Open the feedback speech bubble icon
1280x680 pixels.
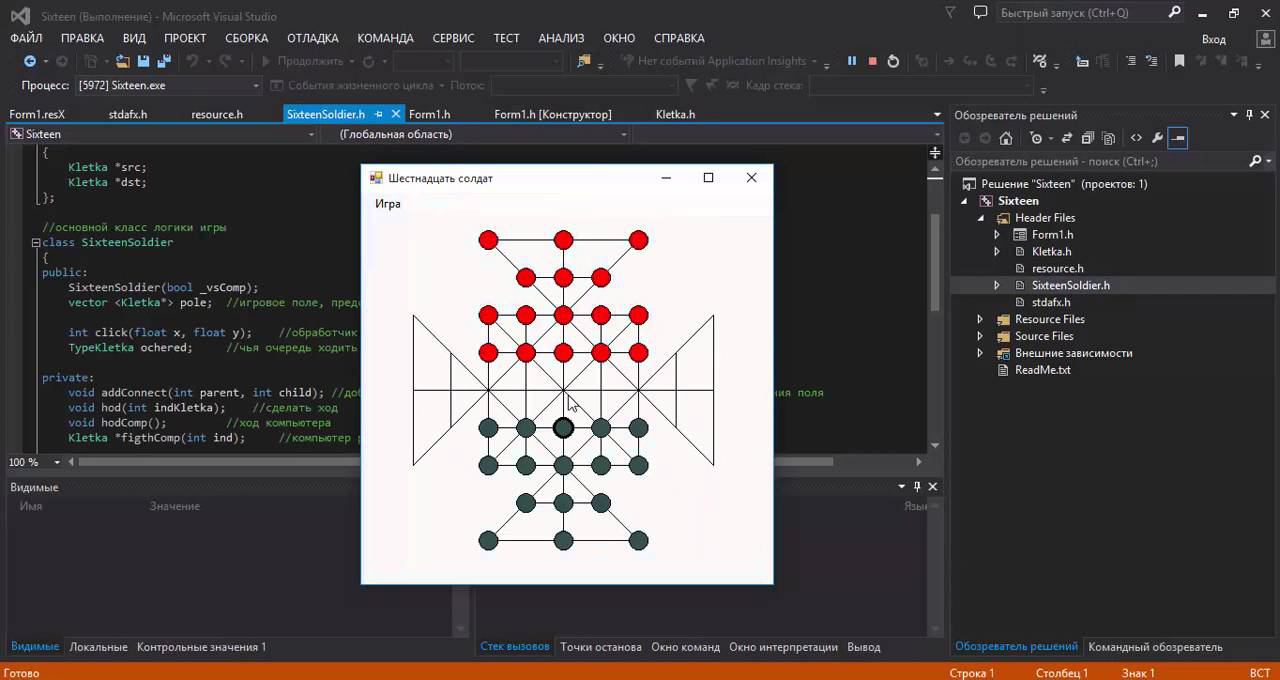pos(980,13)
